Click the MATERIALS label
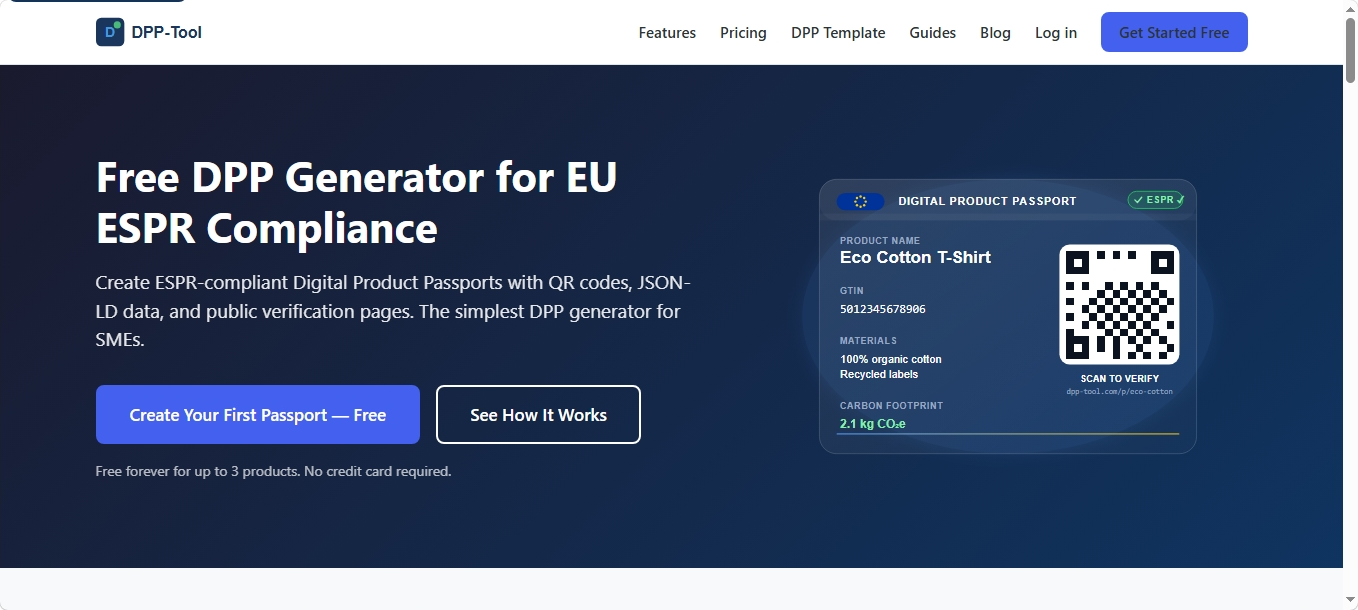This screenshot has height=610, width=1358. coord(868,341)
